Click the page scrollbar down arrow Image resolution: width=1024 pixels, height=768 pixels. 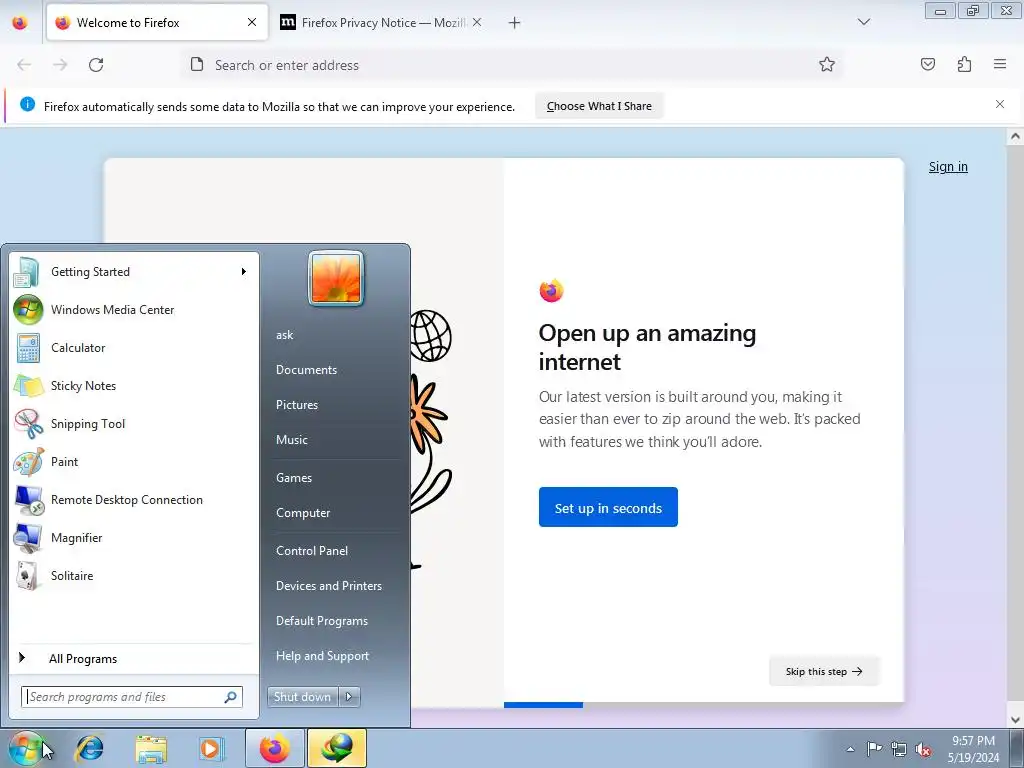click(1015, 720)
